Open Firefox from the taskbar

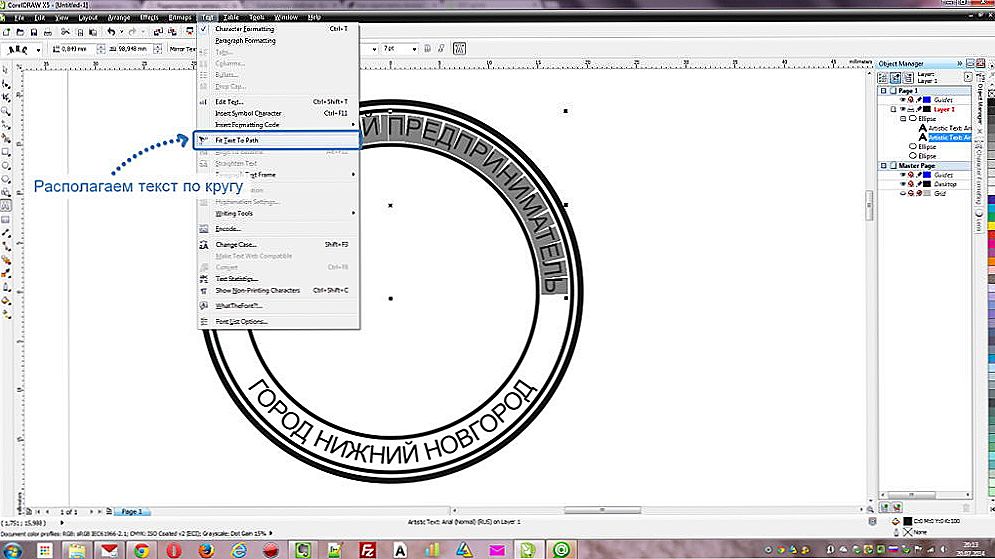(206, 549)
